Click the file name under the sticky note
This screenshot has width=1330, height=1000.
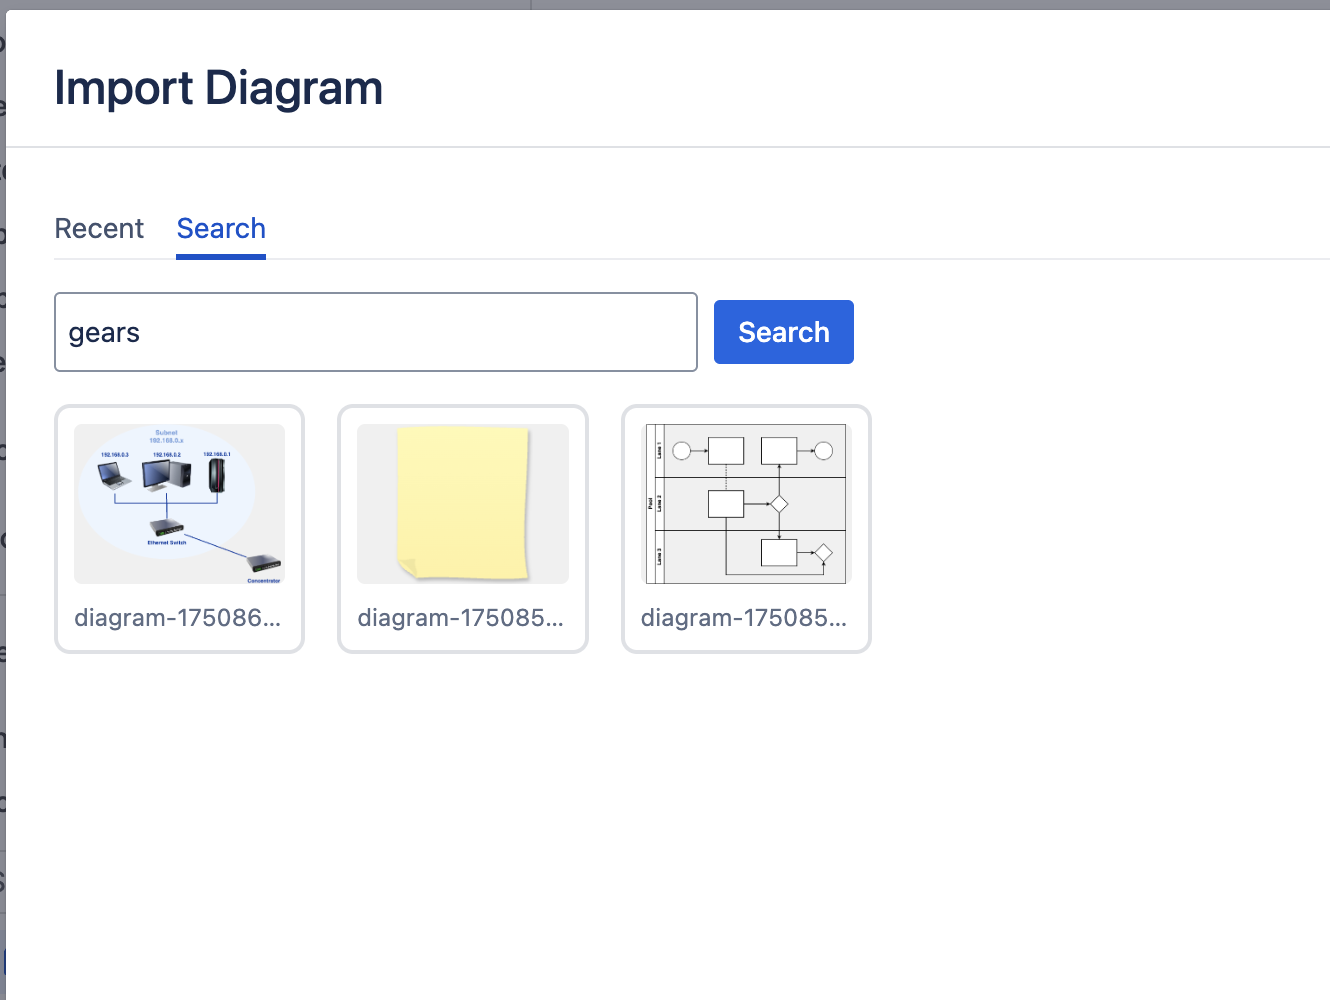tap(461, 618)
